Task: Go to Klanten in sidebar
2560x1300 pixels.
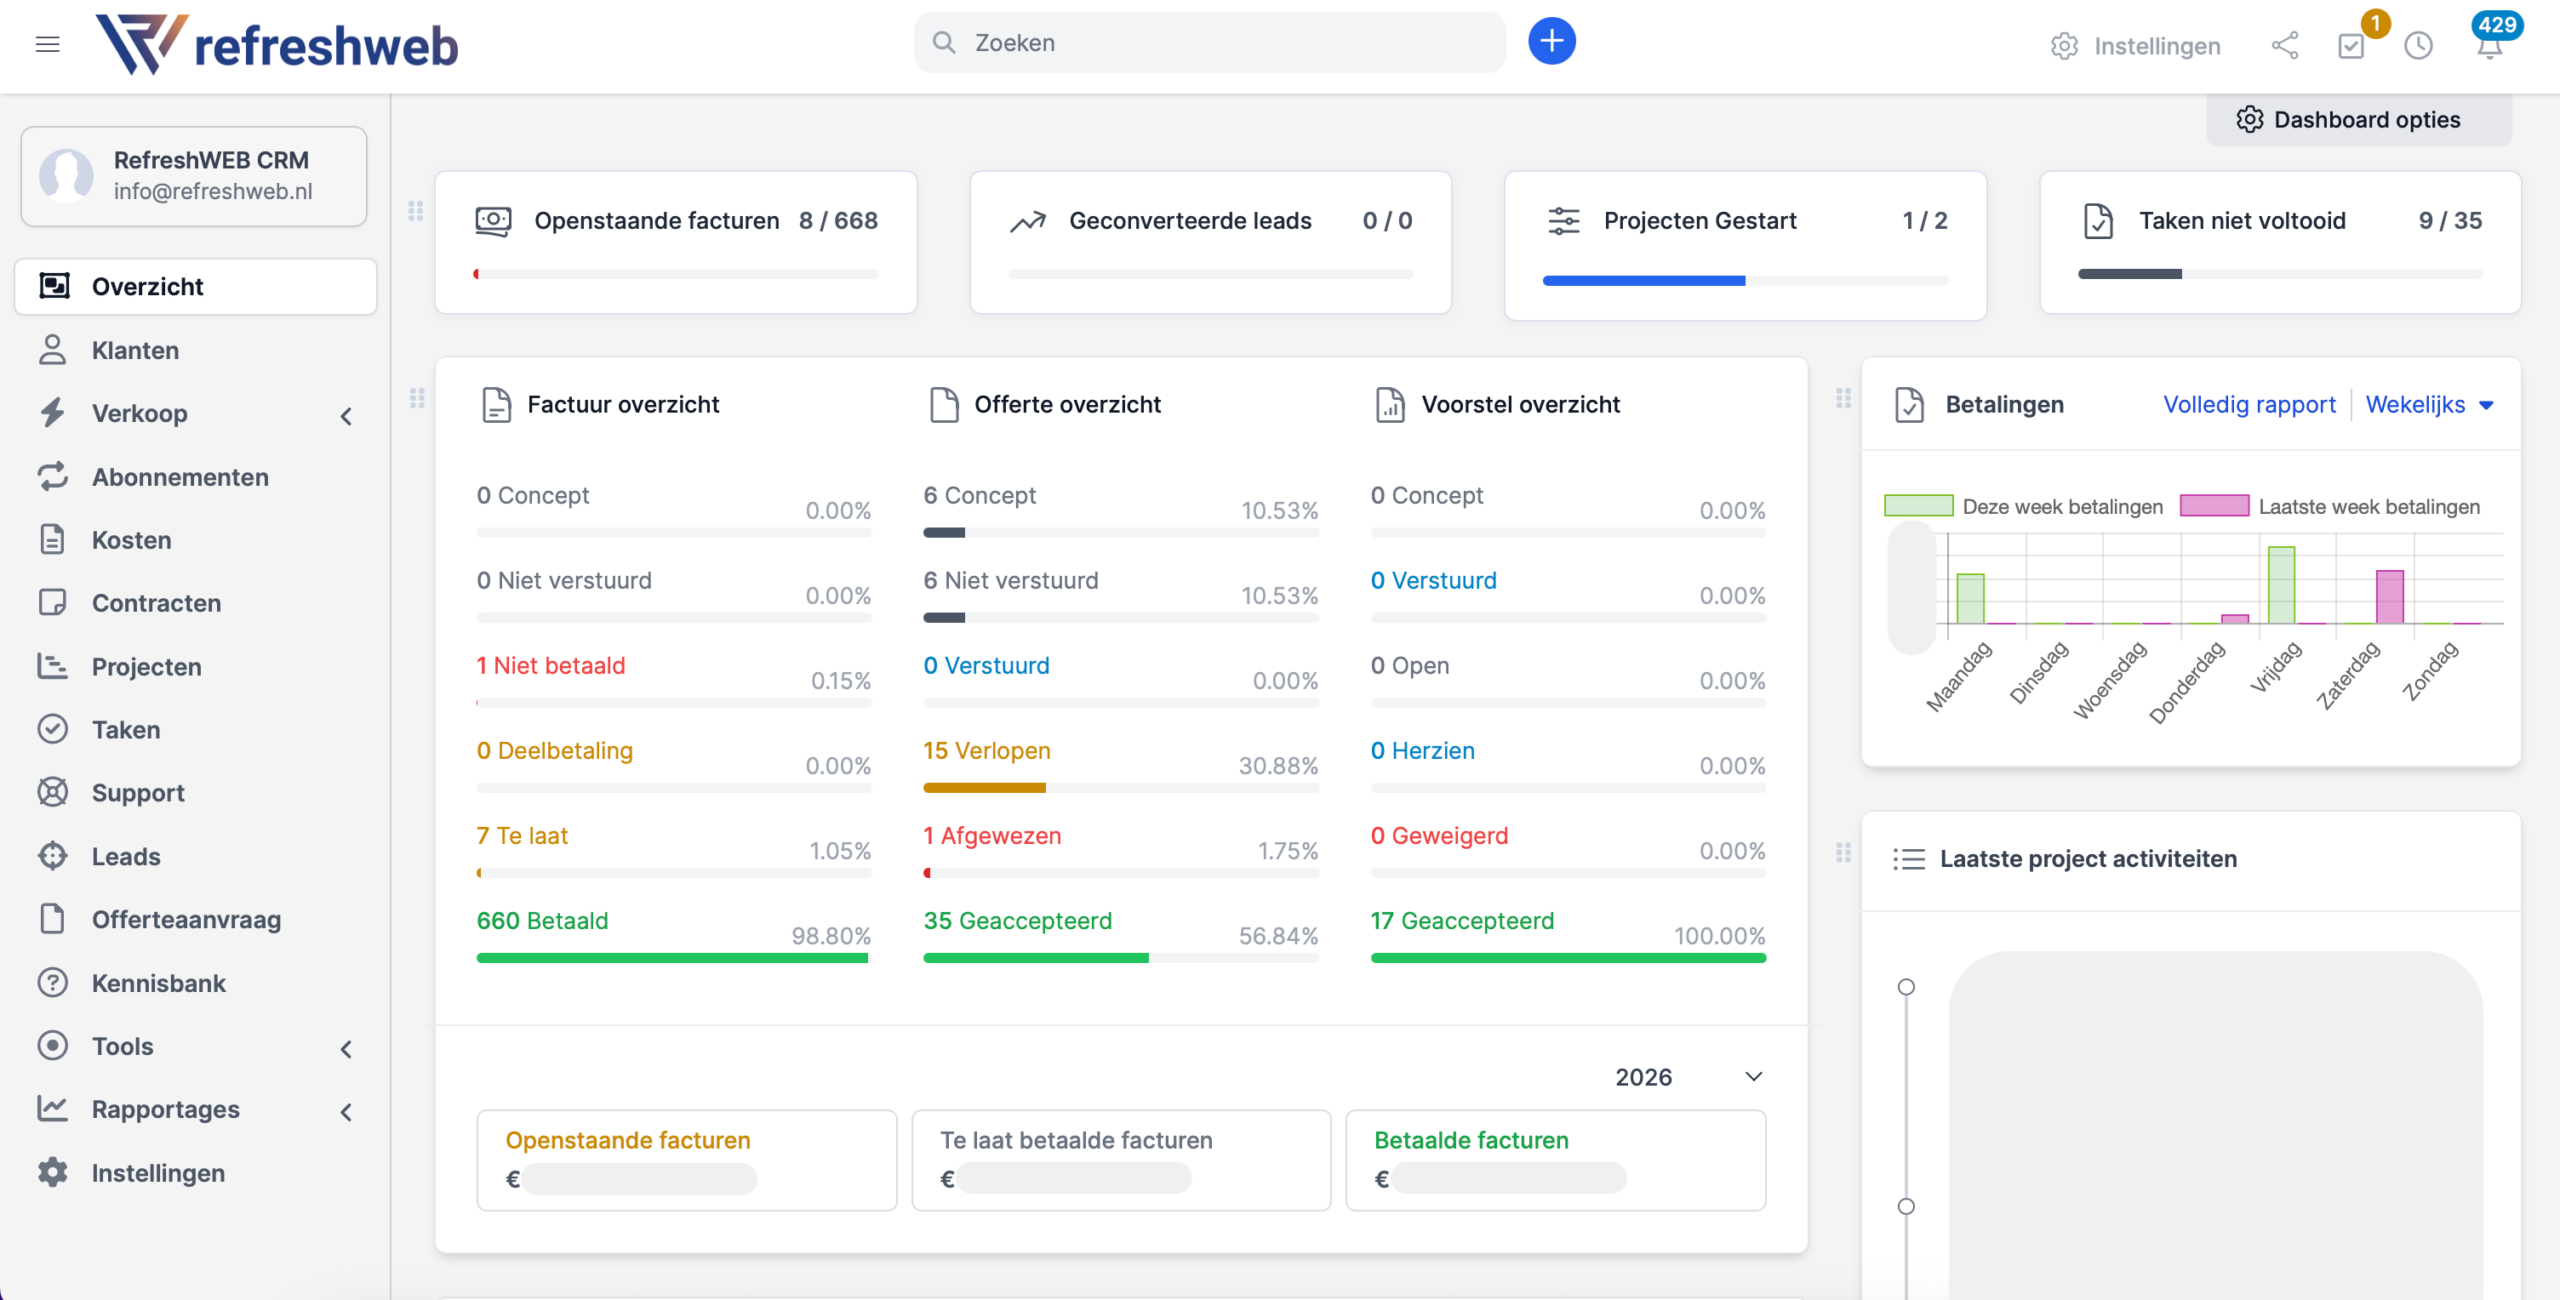Action: (x=135, y=351)
